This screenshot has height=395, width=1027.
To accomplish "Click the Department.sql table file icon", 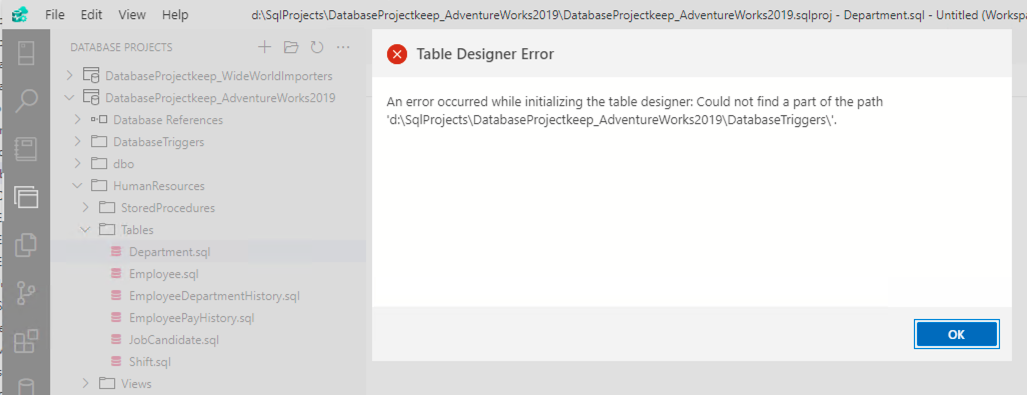I will point(117,252).
